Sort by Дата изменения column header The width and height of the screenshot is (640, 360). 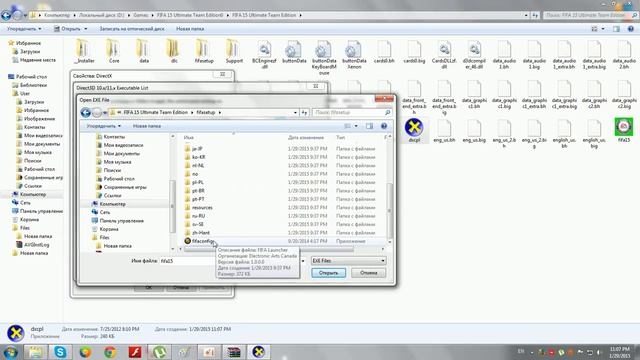(306, 138)
